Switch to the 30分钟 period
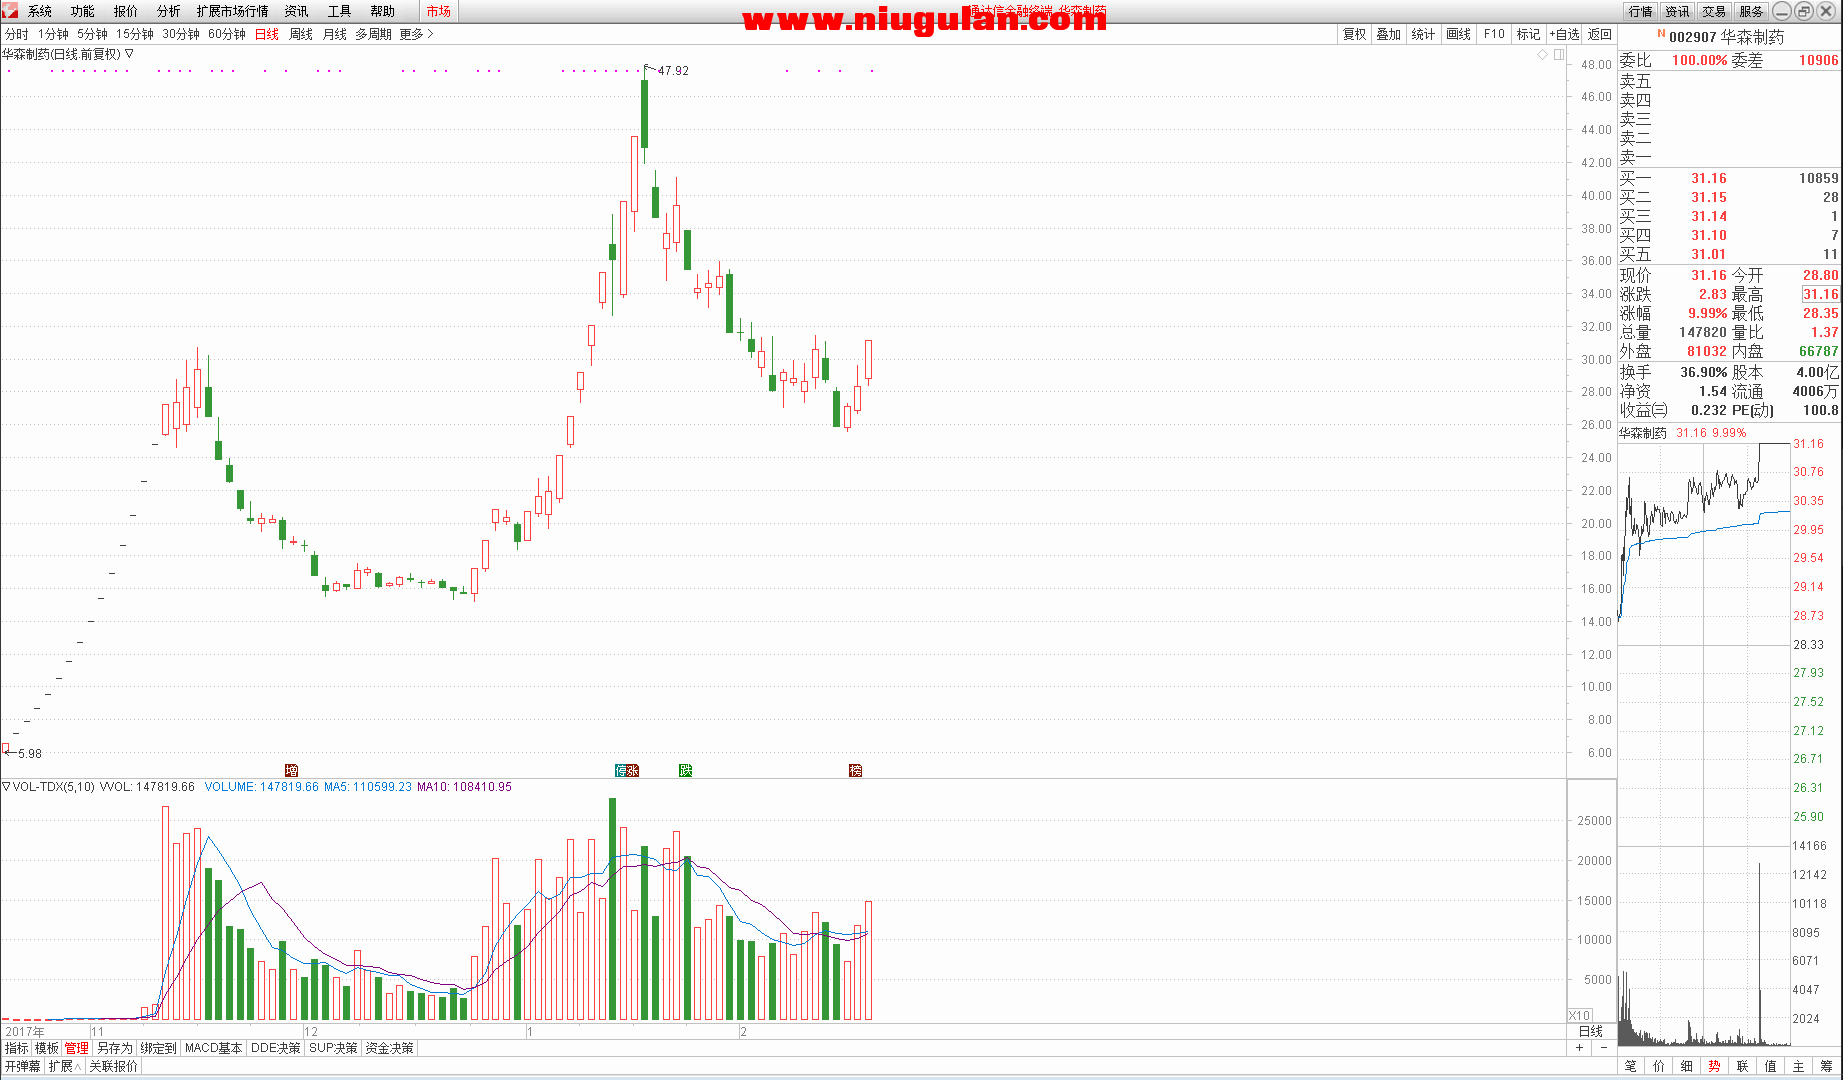 tap(181, 34)
